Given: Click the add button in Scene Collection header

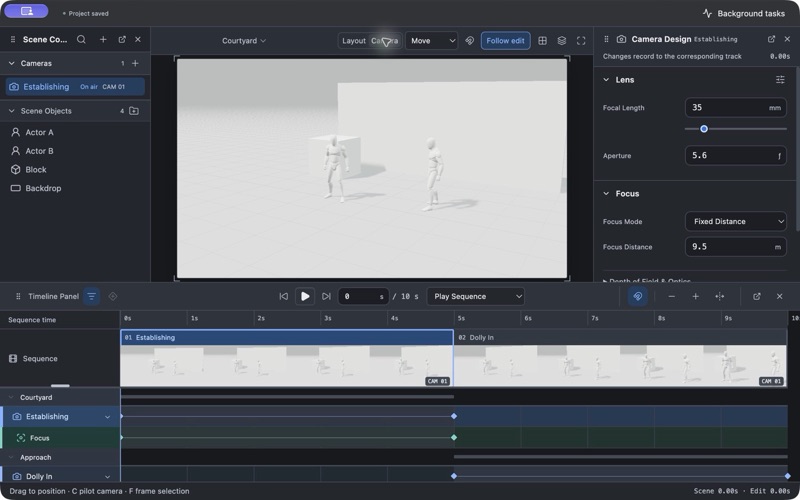Looking at the screenshot, I should click(x=103, y=39).
